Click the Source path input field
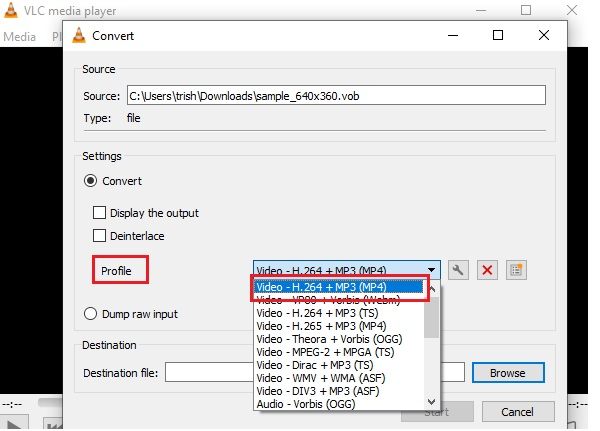The image size is (600, 431). coord(336,95)
